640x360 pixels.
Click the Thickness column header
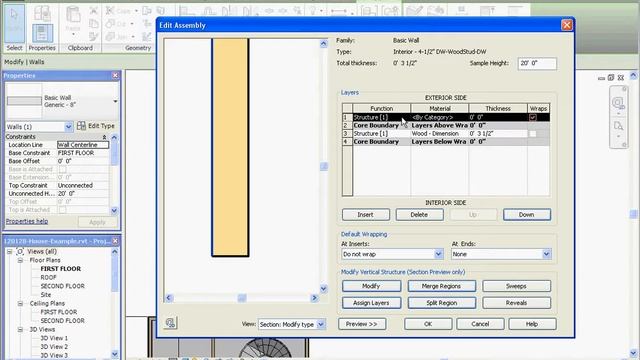[x=498, y=109]
